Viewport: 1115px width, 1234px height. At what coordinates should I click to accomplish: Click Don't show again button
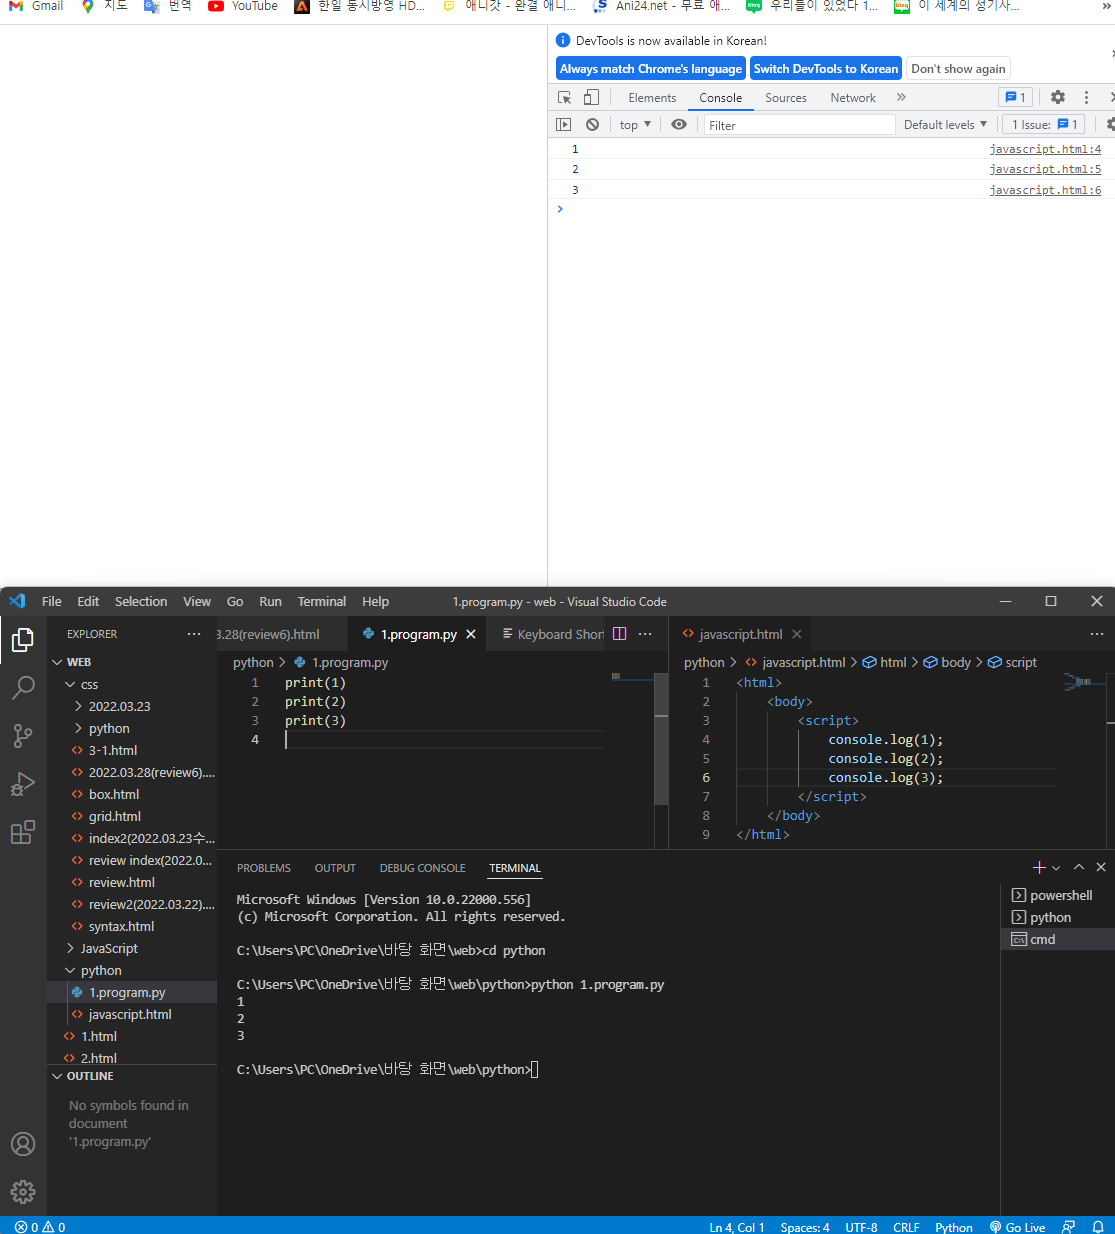pos(958,68)
